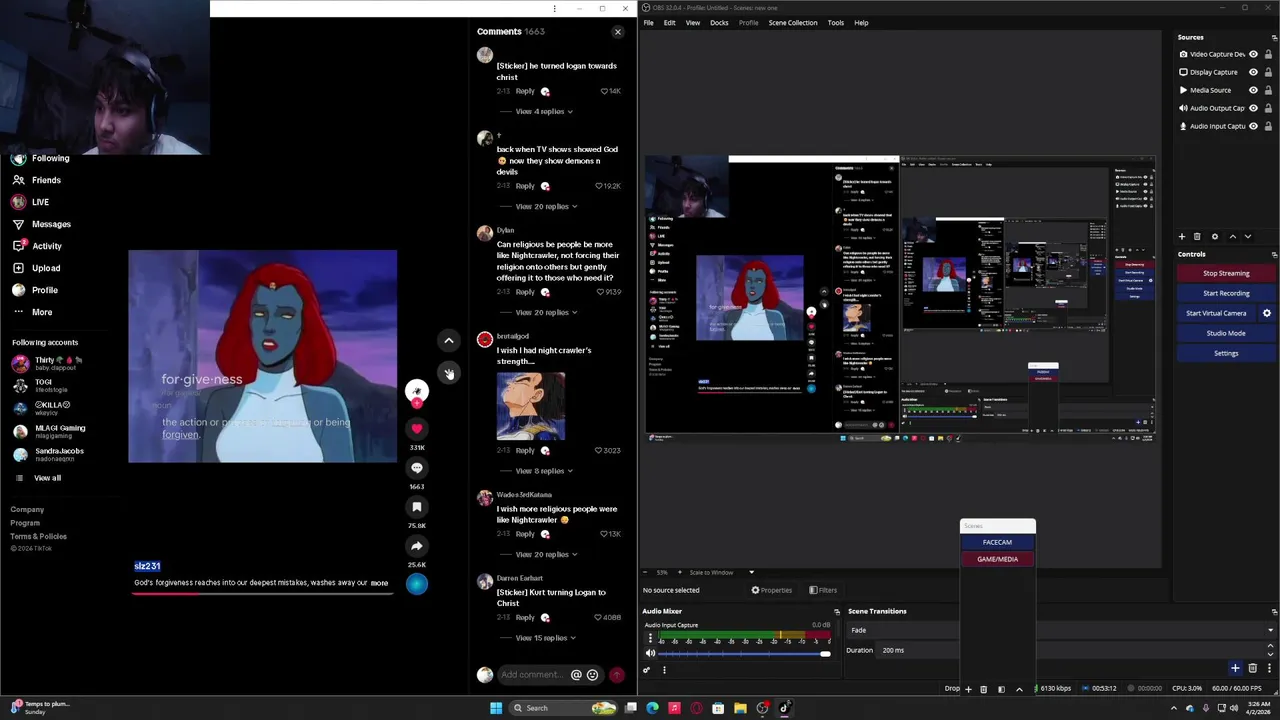Viewport: 1280px width, 720px height.
Task: Open OBS Edit menu
Action: coord(669,23)
